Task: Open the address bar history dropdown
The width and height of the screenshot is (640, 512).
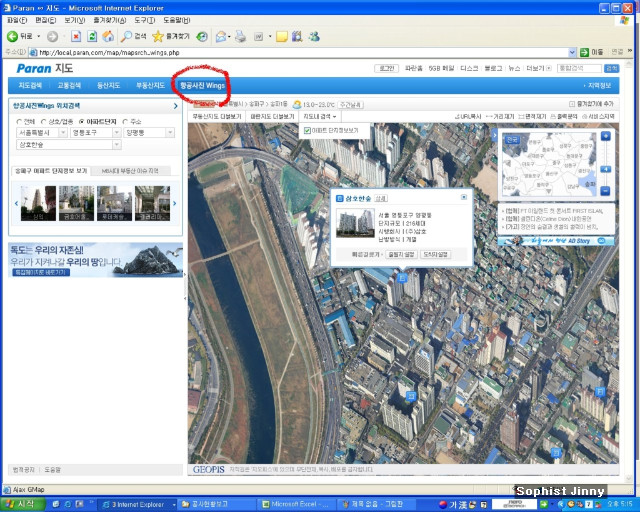Action: coord(572,52)
